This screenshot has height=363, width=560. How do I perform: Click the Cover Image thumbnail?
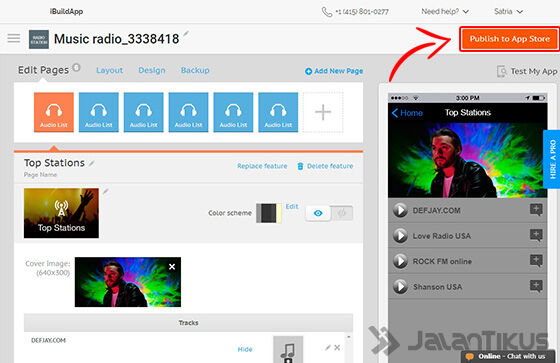click(128, 282)
